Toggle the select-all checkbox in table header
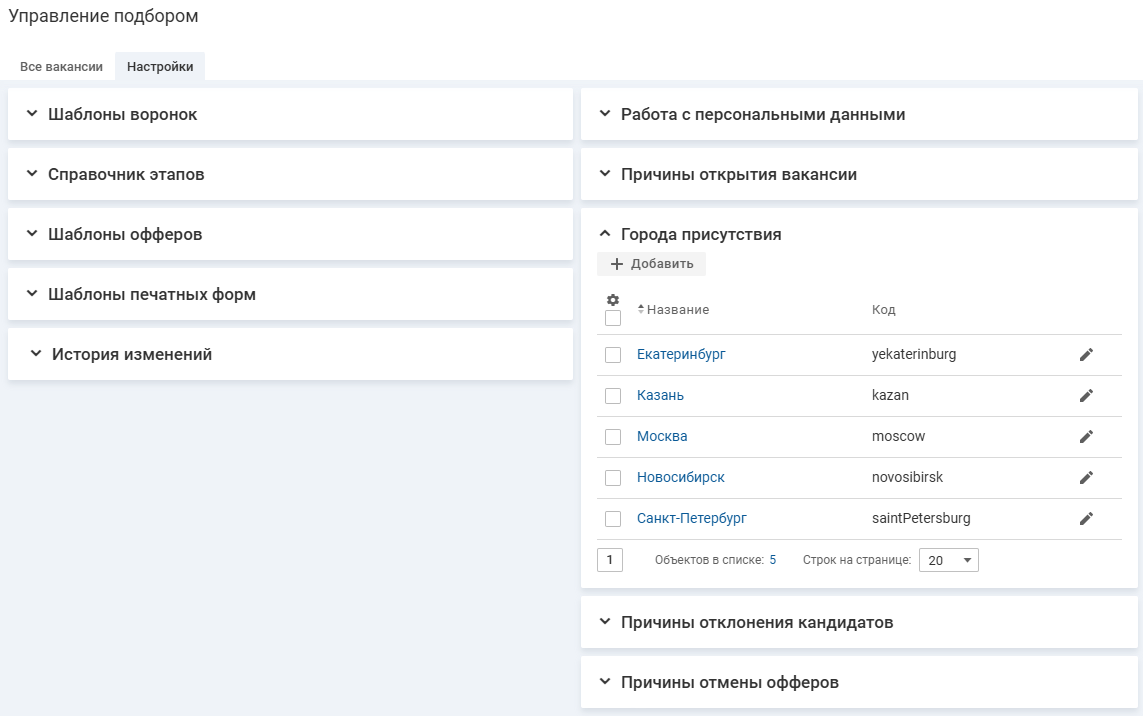The height and width of the screenshot is (716, 1143). pos(613,318)
